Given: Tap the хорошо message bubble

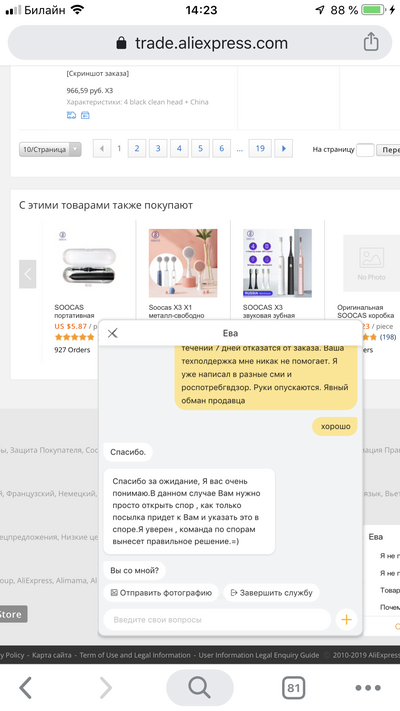Looking at the screenshot, I should [335, 426].
